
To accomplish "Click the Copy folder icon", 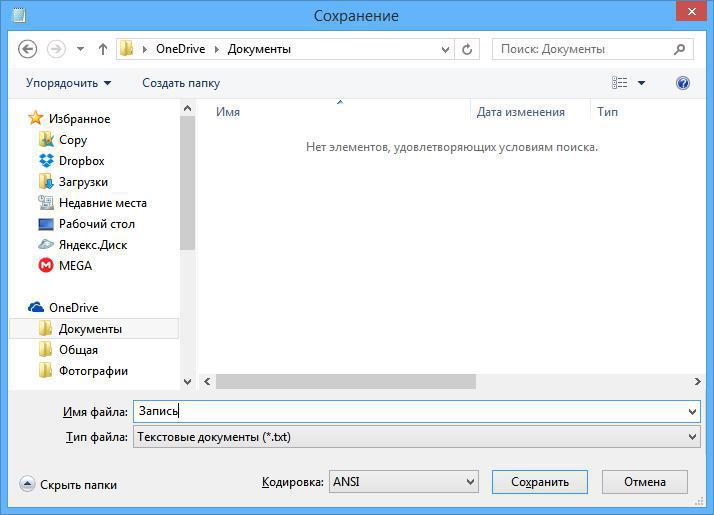I will pos(46,139).
